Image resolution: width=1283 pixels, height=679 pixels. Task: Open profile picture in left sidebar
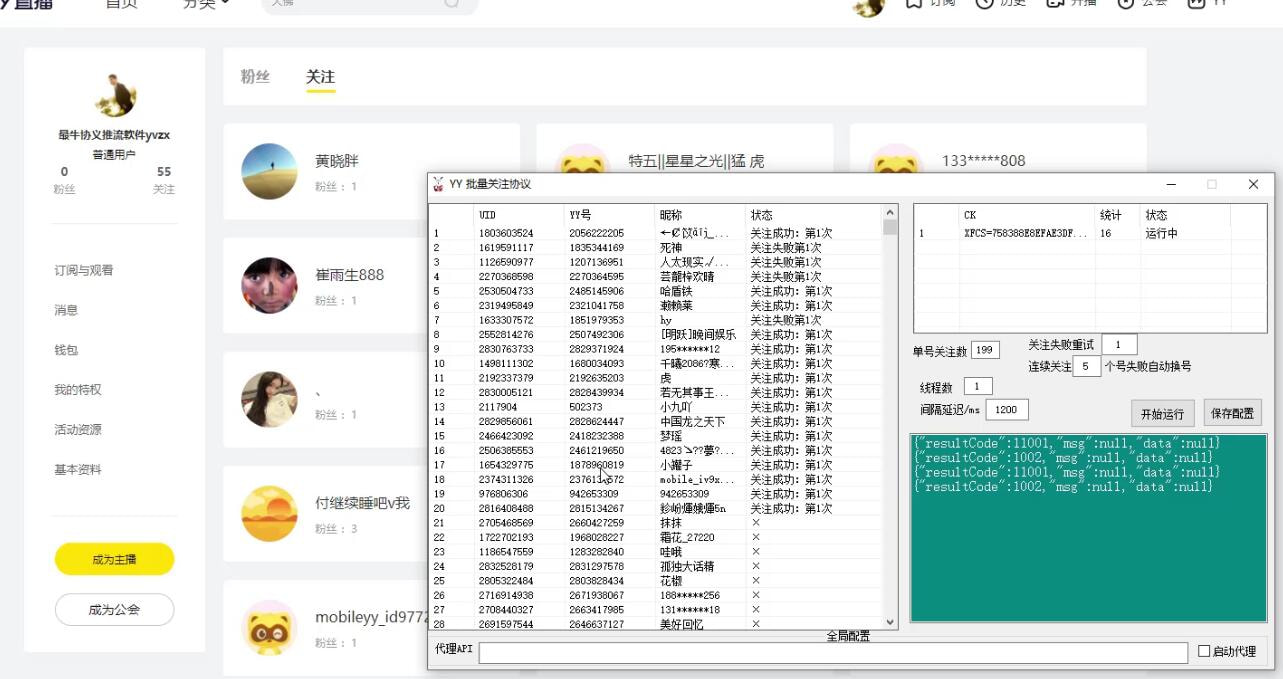(x=115, y=96)
